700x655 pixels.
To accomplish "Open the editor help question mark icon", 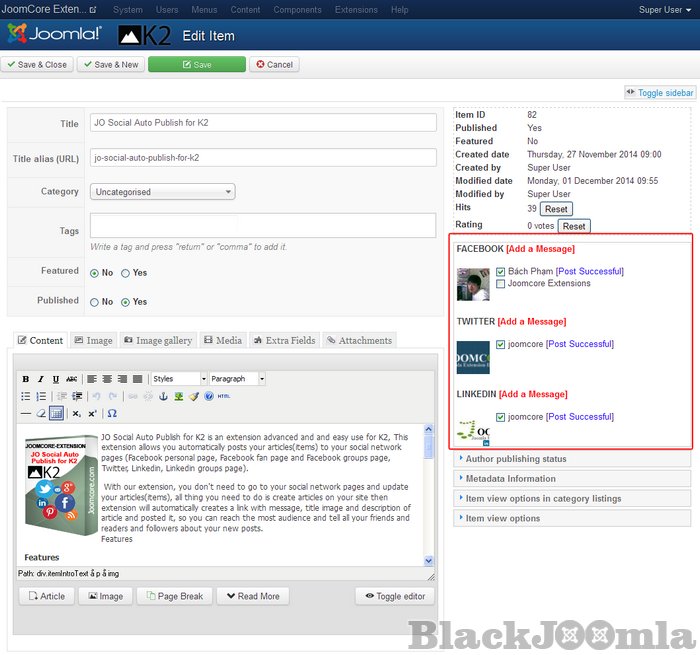I will [x=209, y=396].
